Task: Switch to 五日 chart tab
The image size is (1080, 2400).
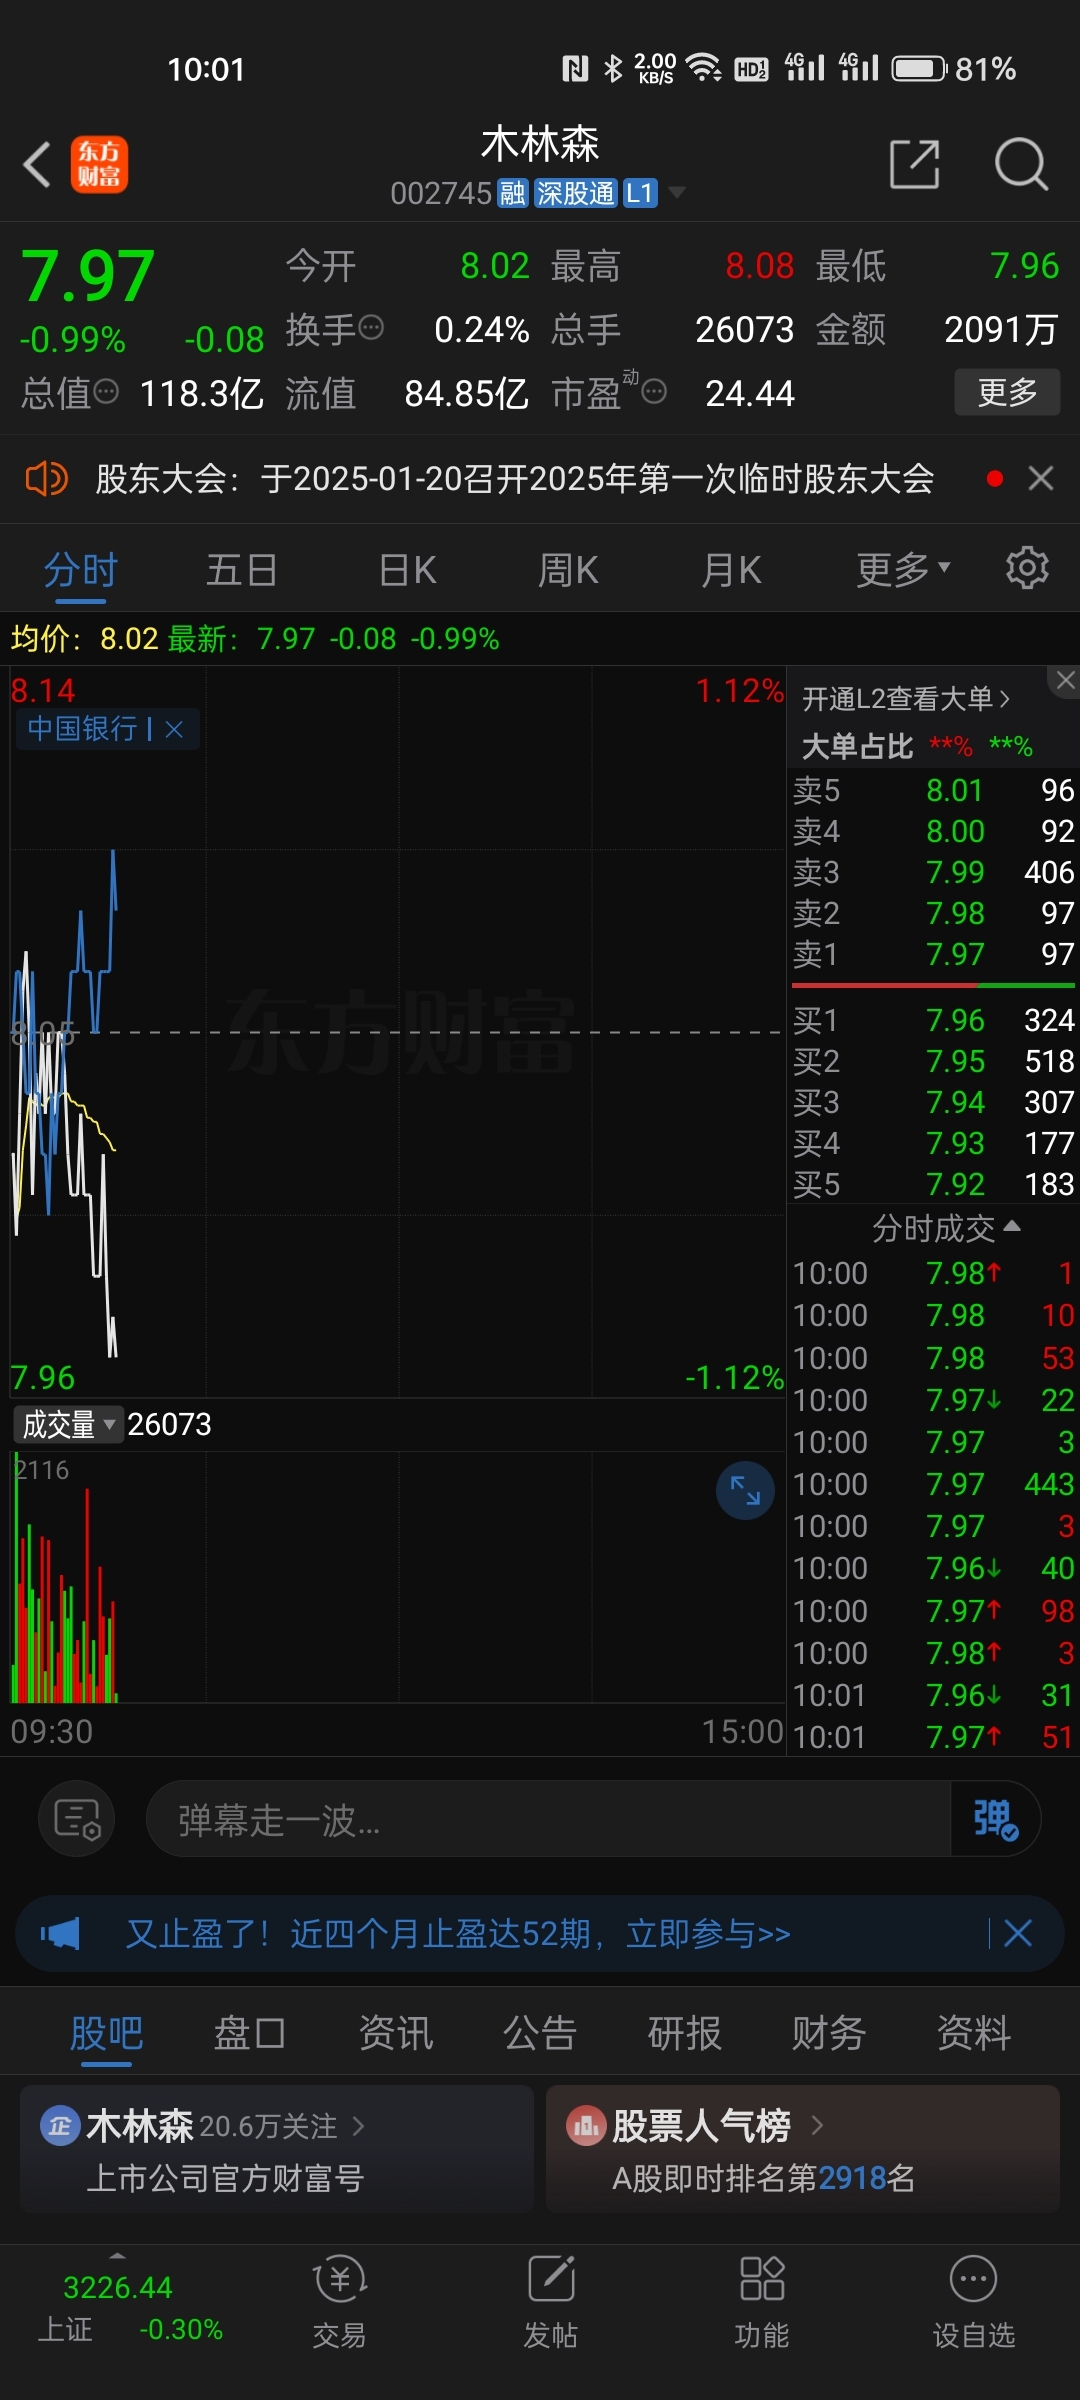Action: [x=241, y=571]
